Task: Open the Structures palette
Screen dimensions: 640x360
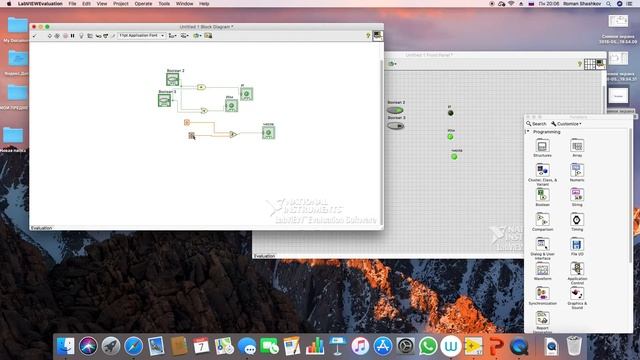Action: point(542,146)
